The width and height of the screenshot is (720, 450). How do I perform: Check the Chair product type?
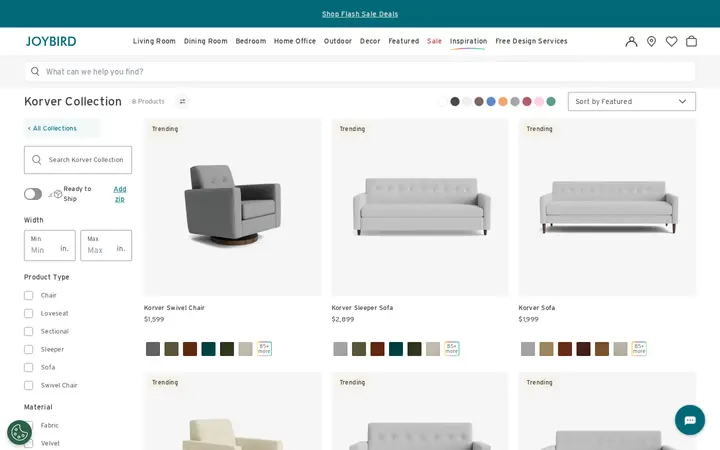coord(28,295)
